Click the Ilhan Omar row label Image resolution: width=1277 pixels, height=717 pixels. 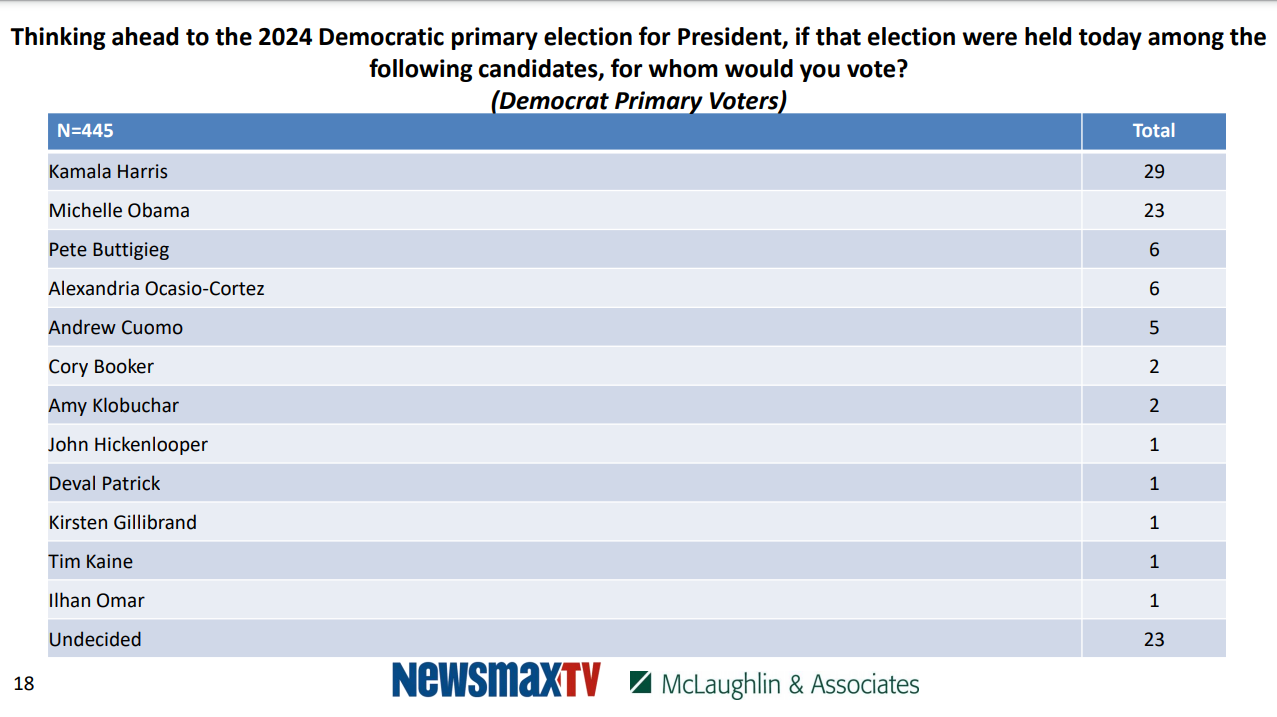coord(96,601)
